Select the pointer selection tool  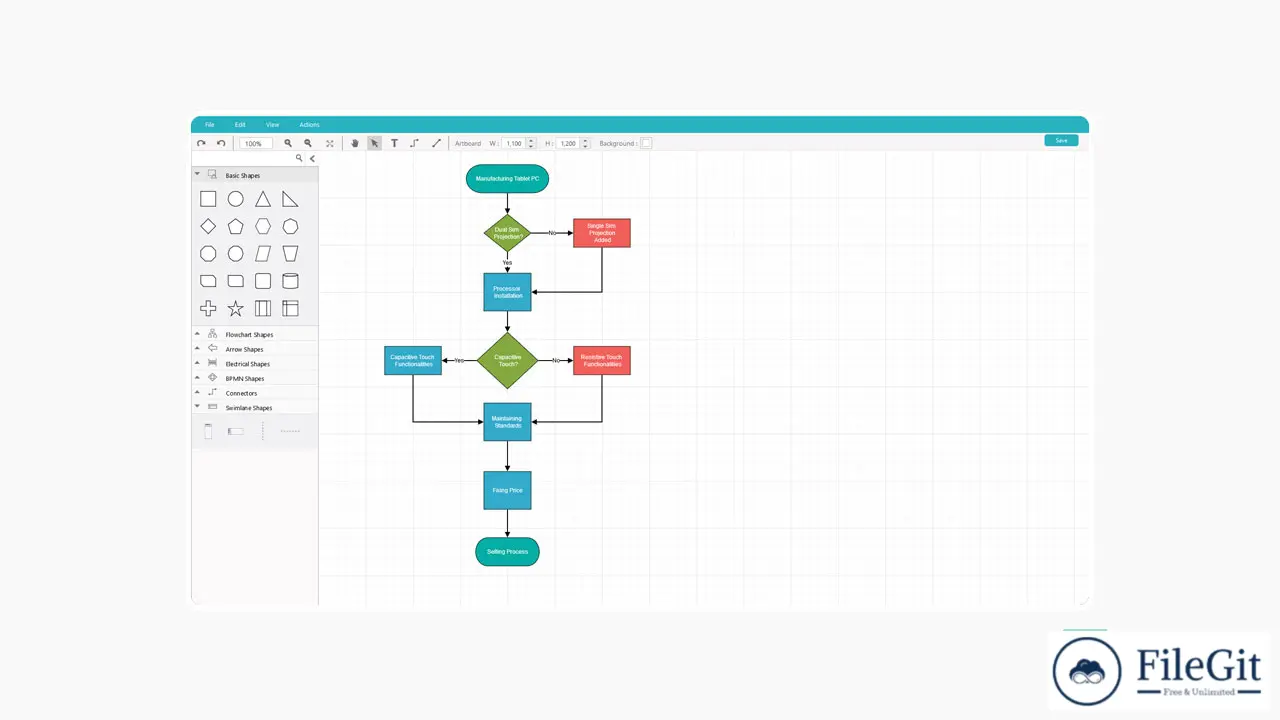click(374, 143)
